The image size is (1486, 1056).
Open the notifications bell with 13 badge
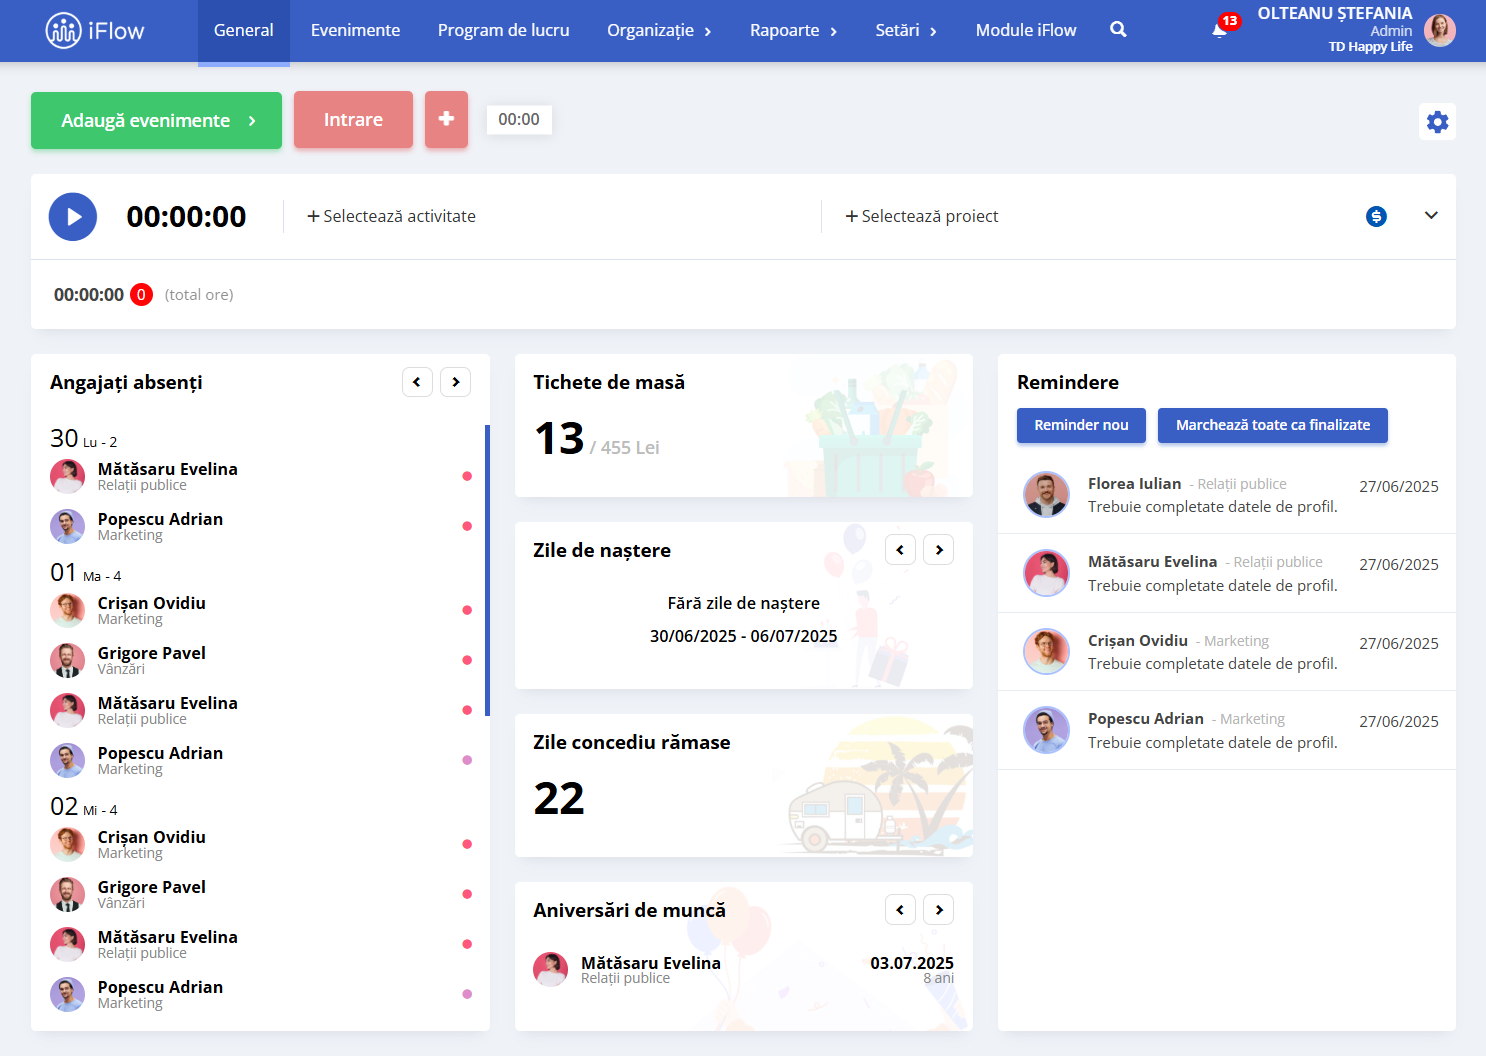1220,29
